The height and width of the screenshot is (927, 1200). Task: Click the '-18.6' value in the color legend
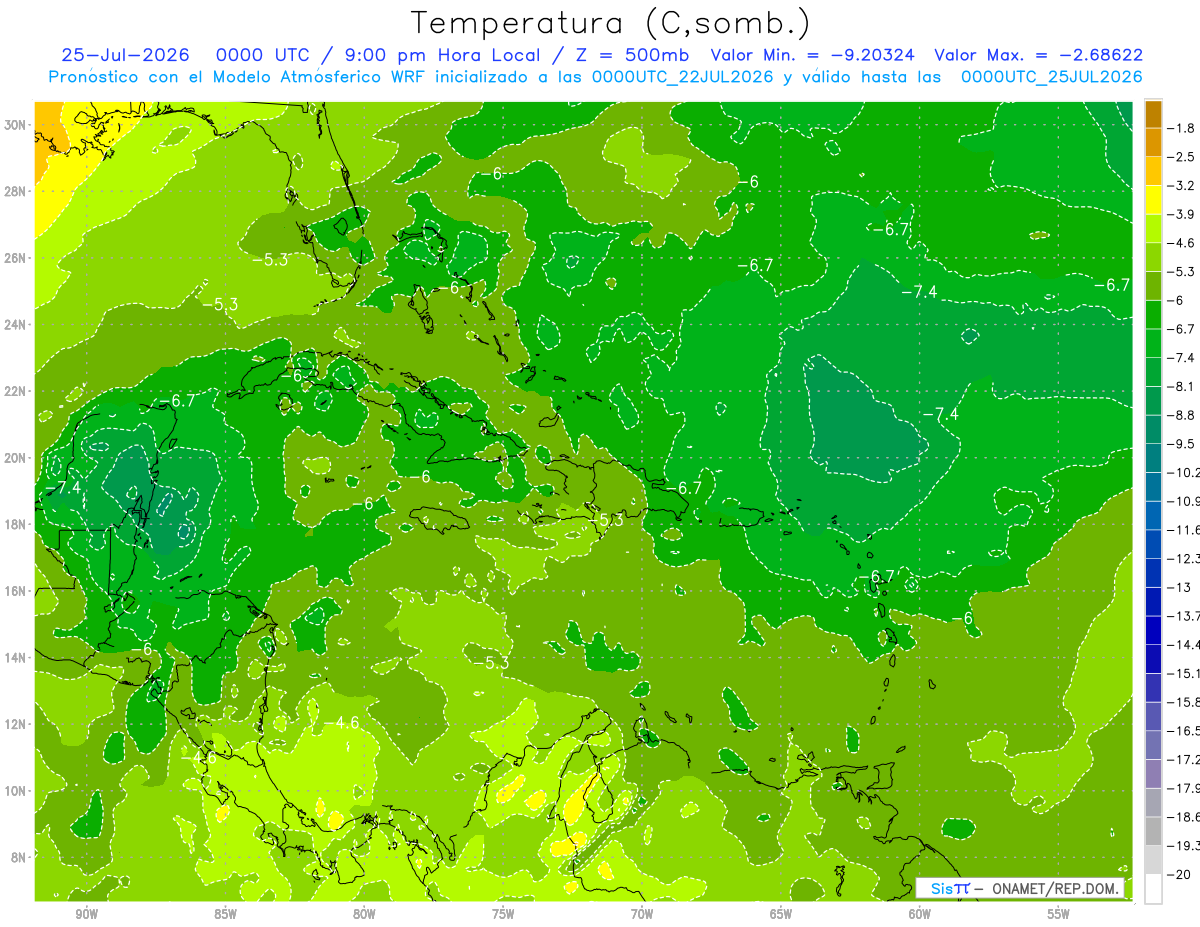click(x=1184, y=818)
